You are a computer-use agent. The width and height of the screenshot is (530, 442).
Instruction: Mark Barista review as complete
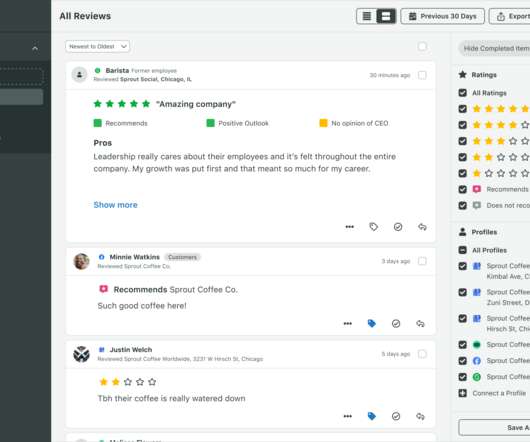click(398, 227)
